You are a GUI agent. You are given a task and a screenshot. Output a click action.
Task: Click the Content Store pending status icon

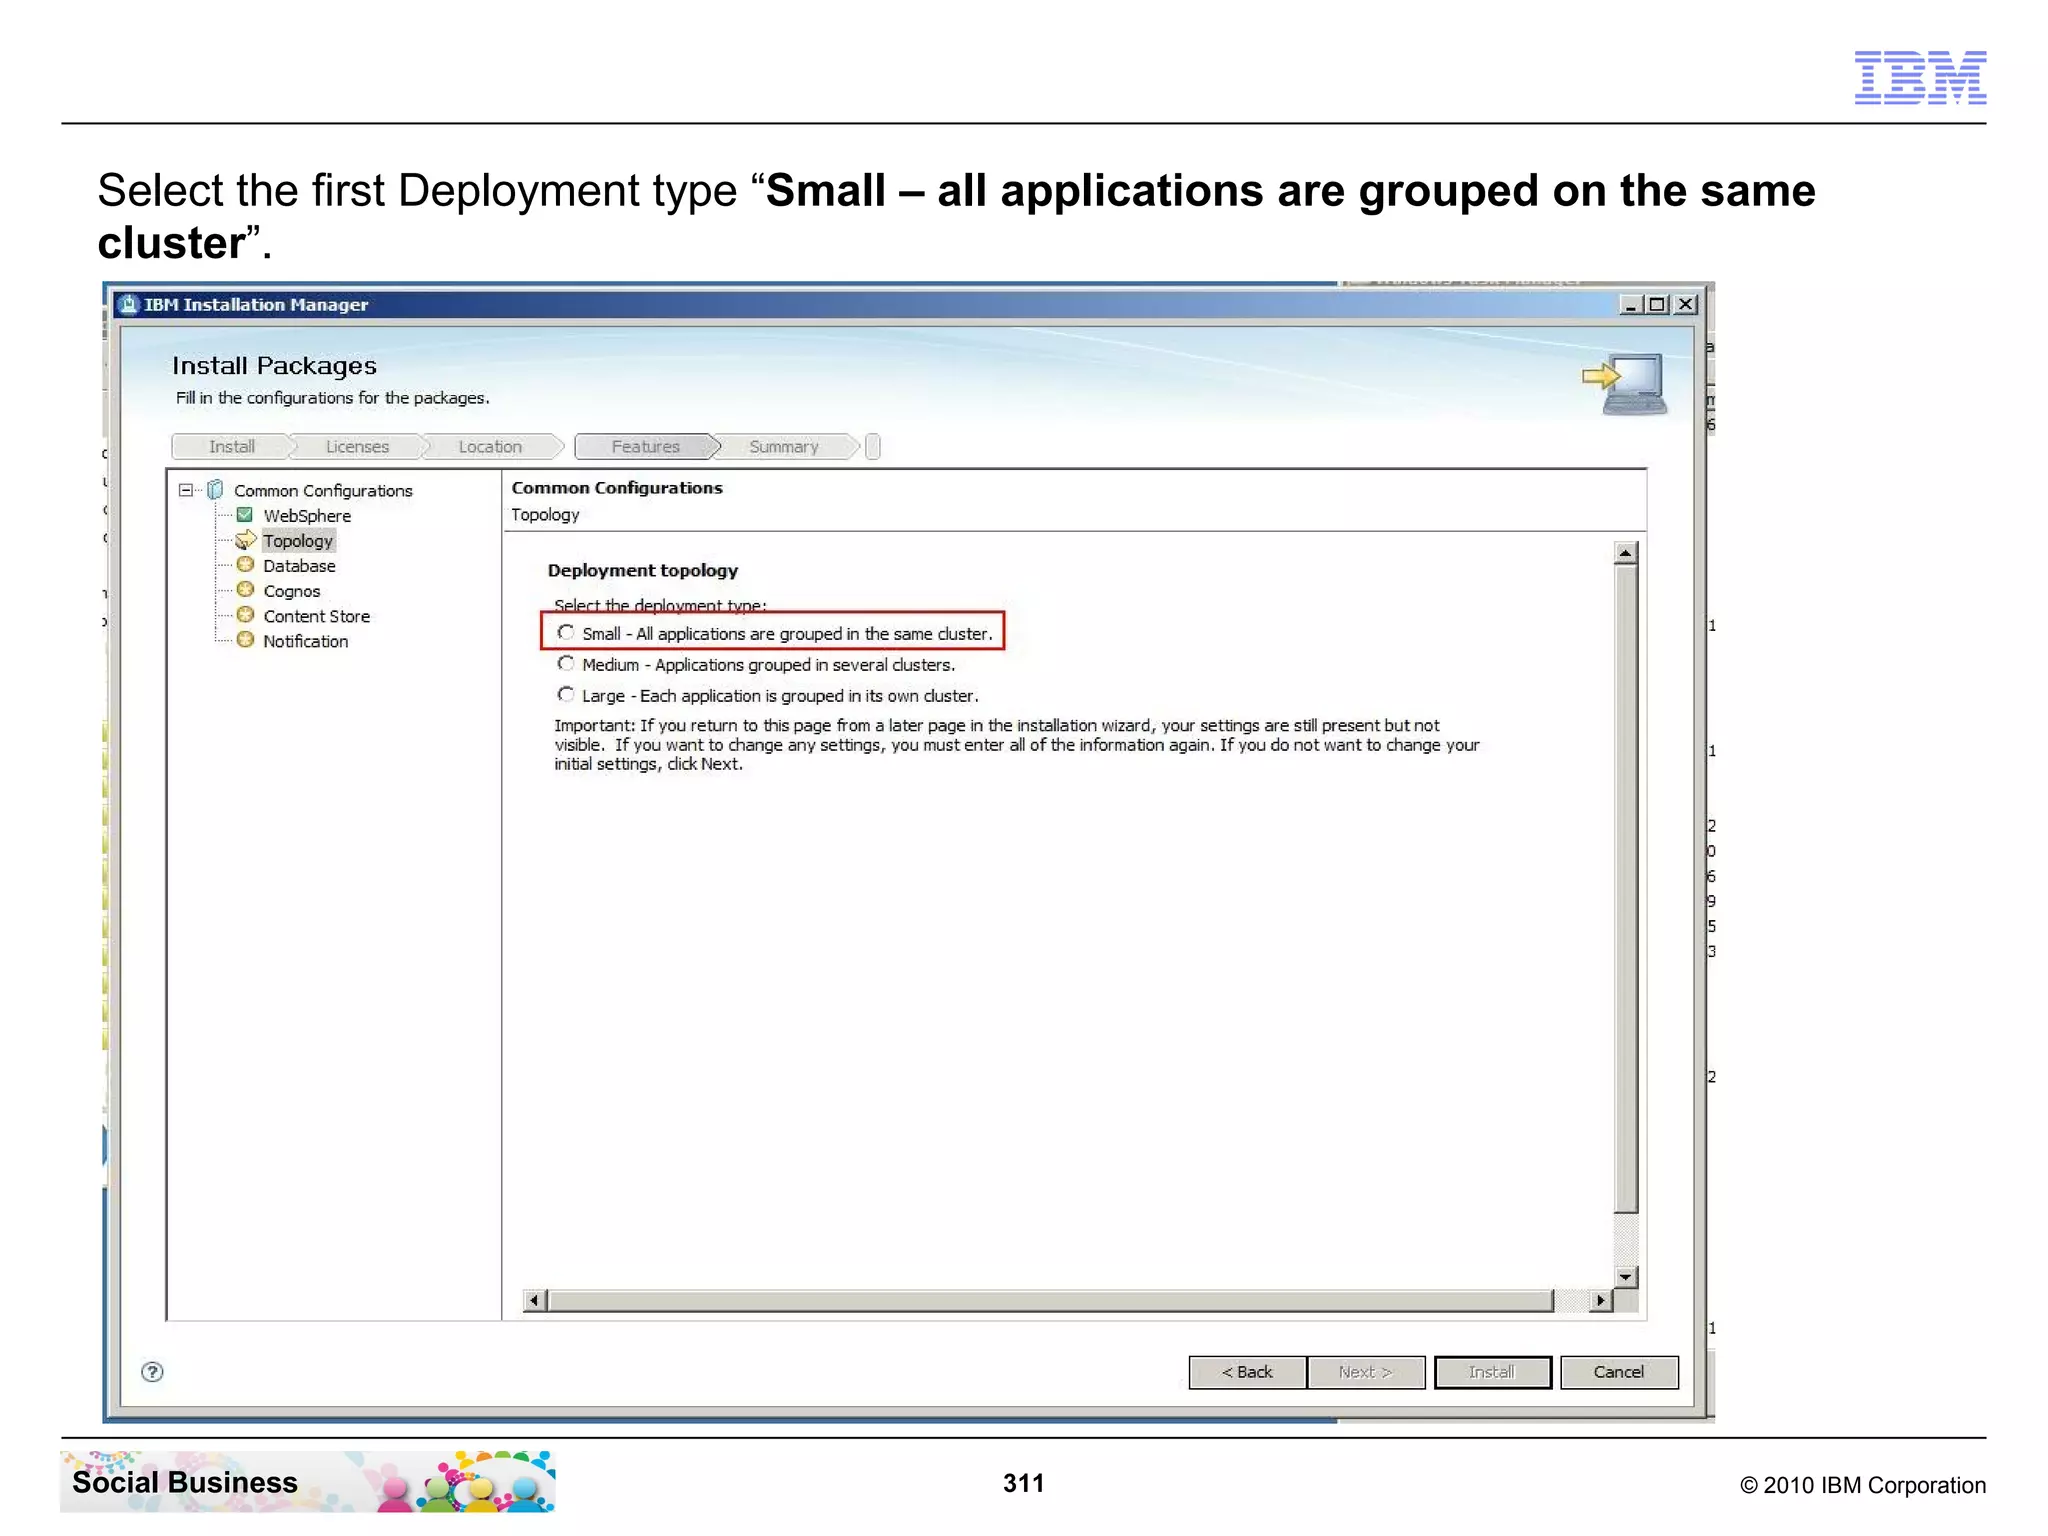(x=245, y=615)
